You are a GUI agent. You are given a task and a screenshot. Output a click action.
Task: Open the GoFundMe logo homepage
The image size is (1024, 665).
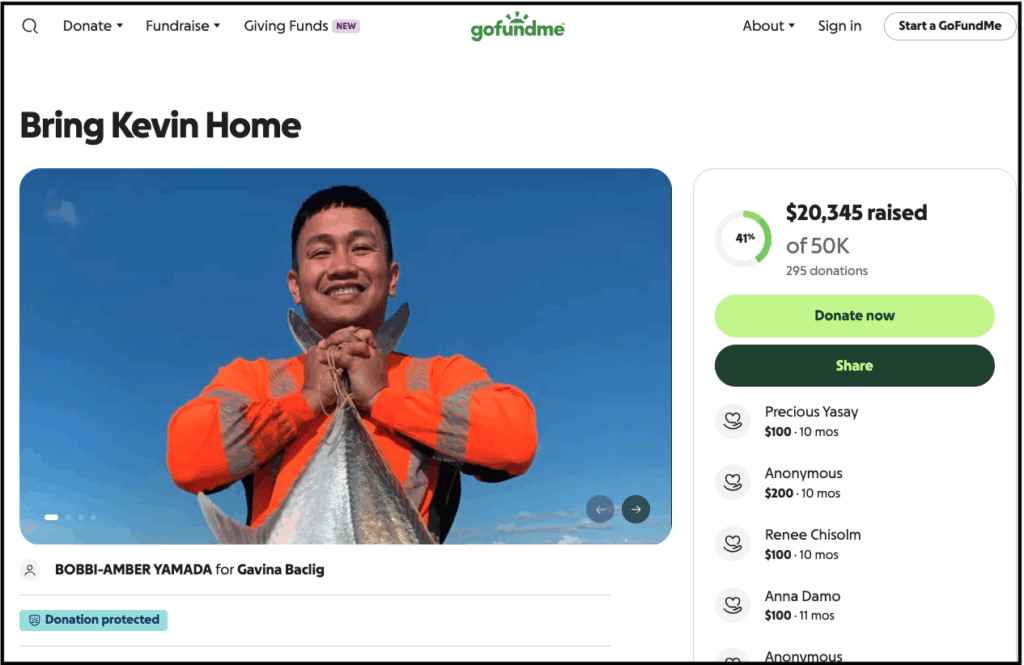(518, 27)
